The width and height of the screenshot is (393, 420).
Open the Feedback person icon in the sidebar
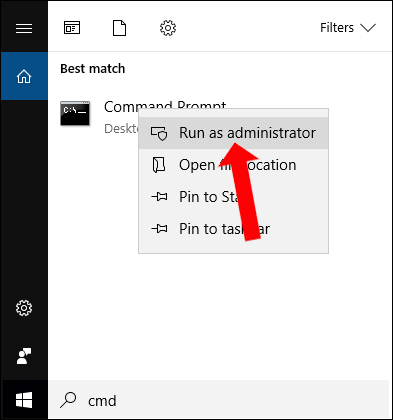tap(24, 356)
